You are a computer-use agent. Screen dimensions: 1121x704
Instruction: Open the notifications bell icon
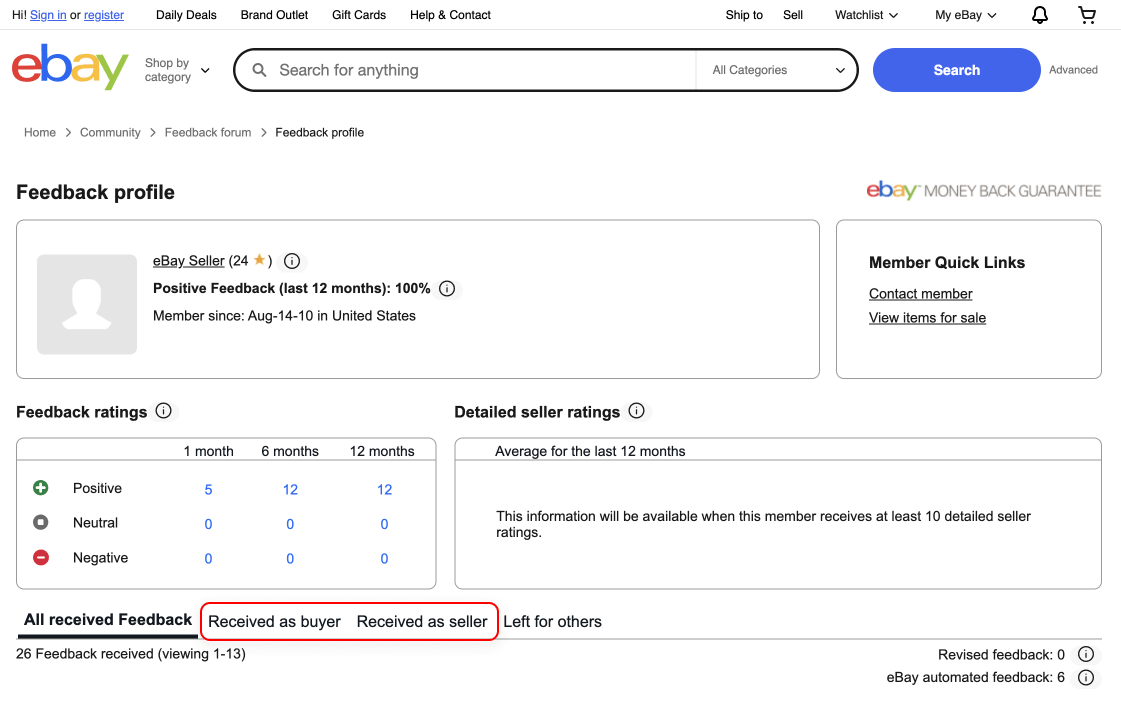click(x=1039, y=15)
